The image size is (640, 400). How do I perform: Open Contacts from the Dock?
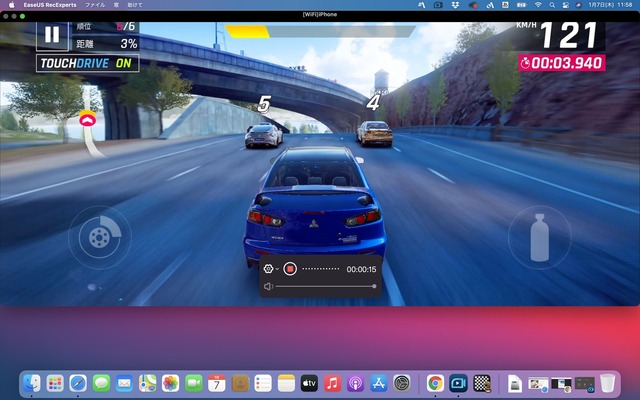pos(240,383)
